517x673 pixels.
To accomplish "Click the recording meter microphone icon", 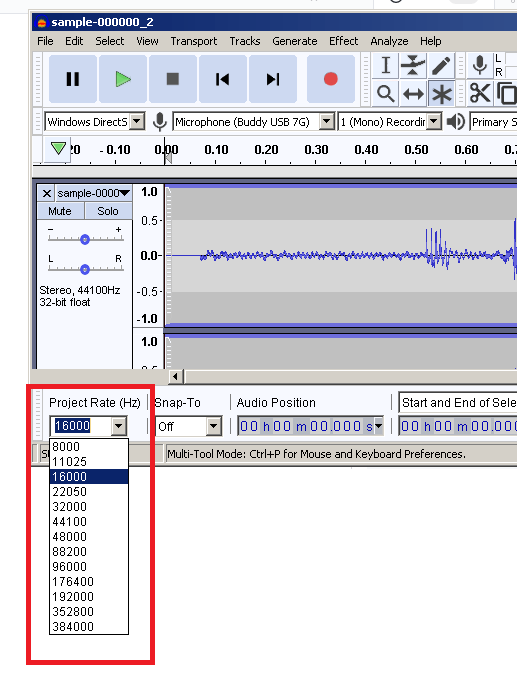I will click(x=480, y=65).
